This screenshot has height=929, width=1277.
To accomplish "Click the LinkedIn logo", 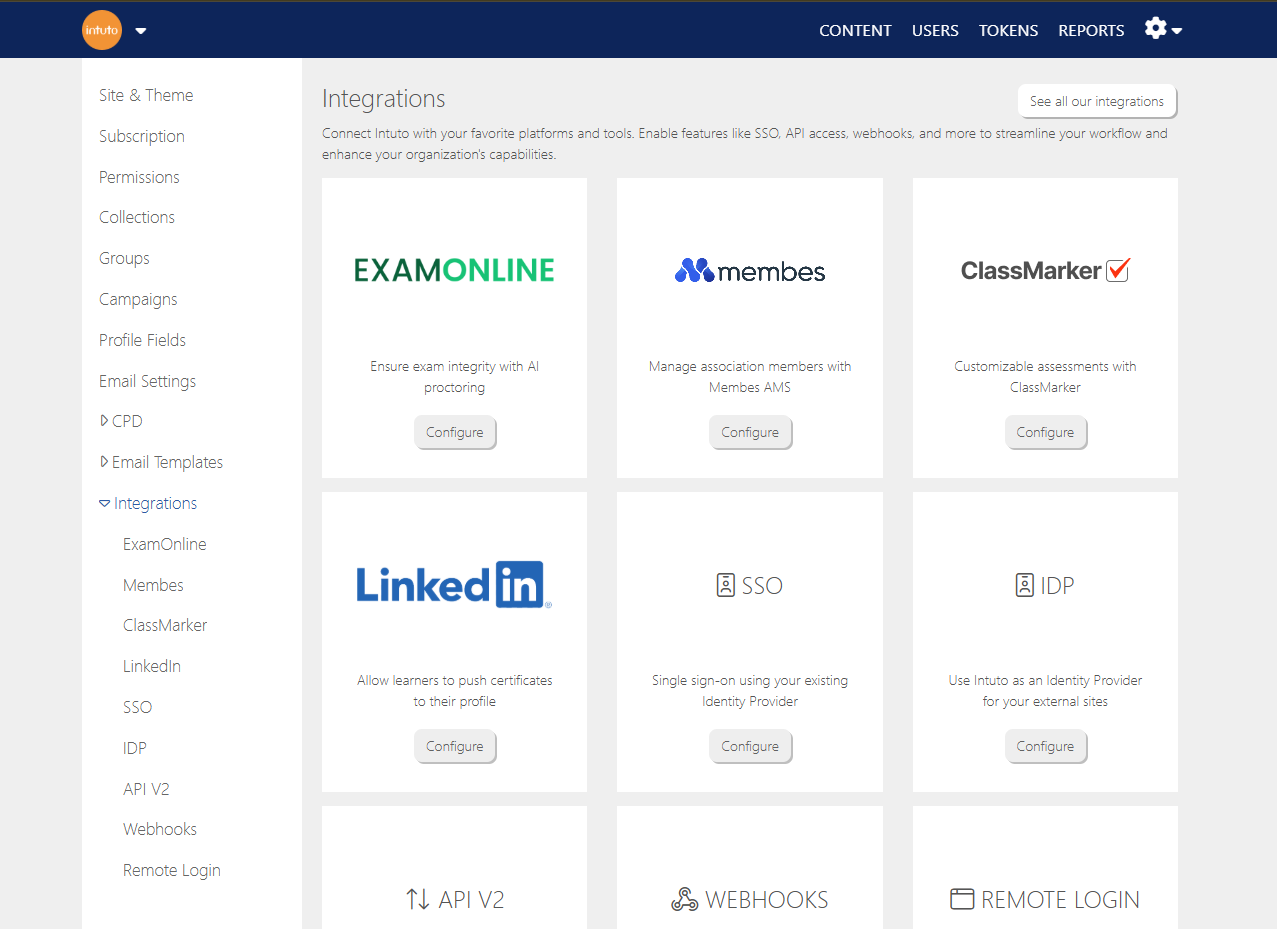I will coord(454,584).
